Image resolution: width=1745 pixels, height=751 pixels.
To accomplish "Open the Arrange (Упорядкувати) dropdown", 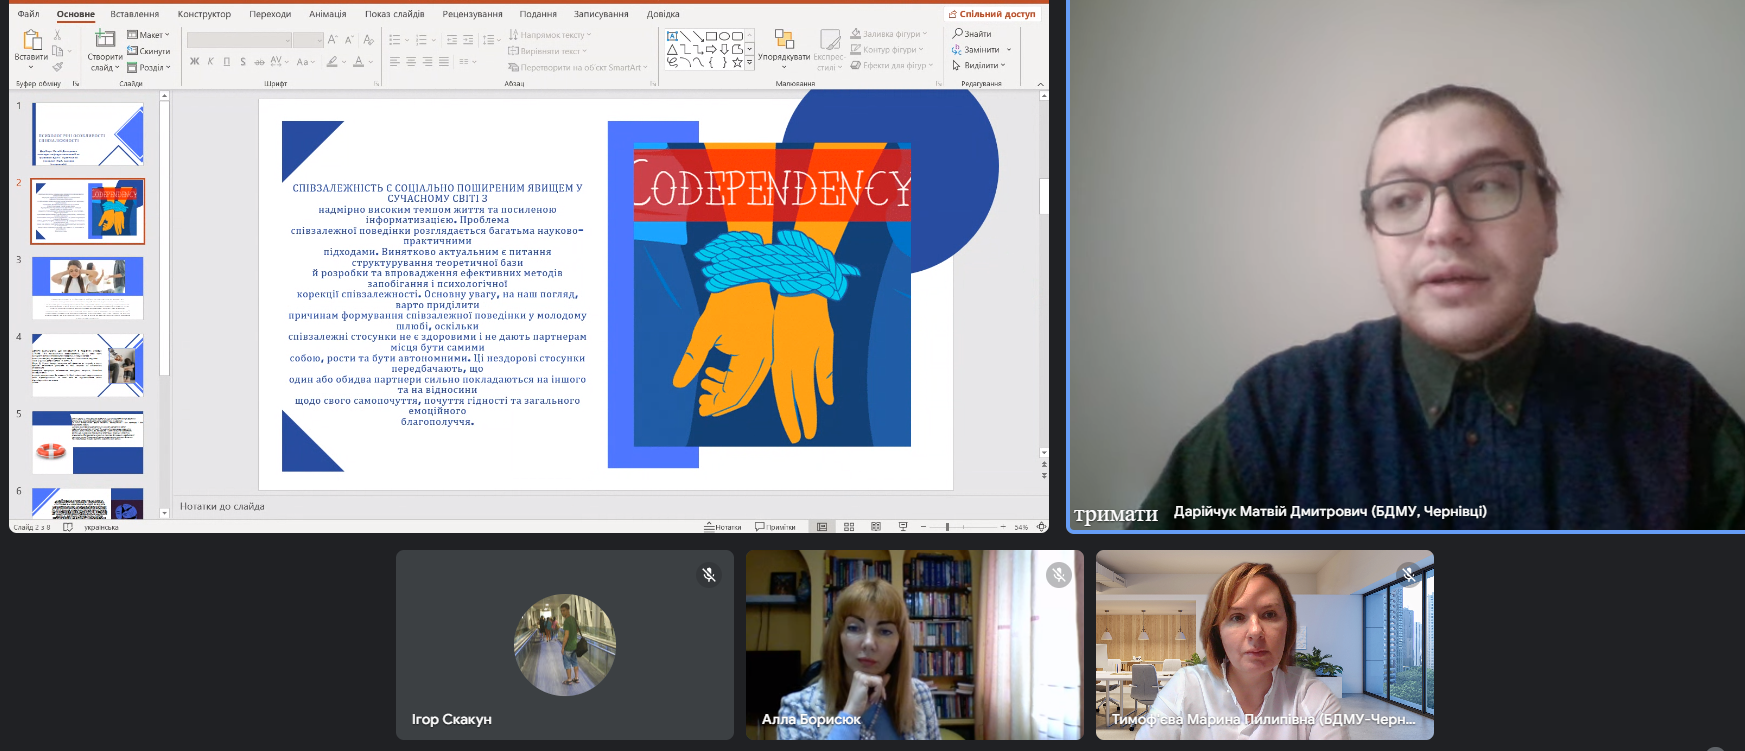I will point(784,47).
